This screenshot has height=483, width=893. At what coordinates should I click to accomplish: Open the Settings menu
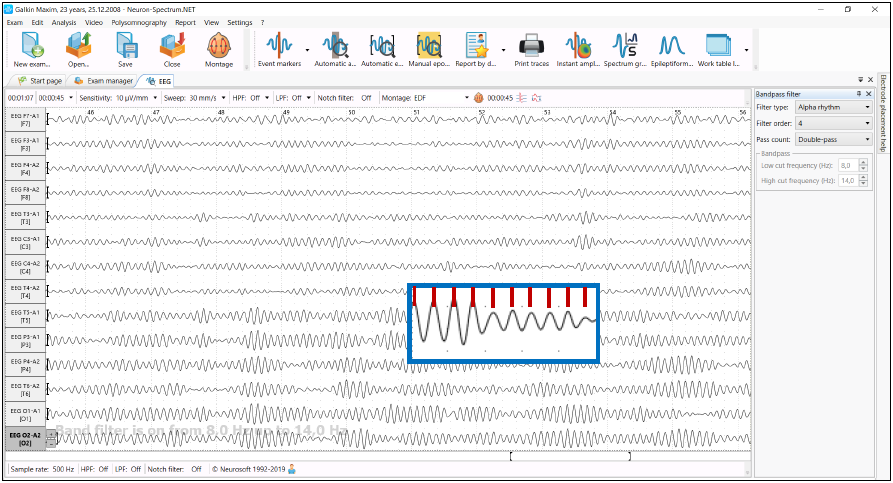240,23
